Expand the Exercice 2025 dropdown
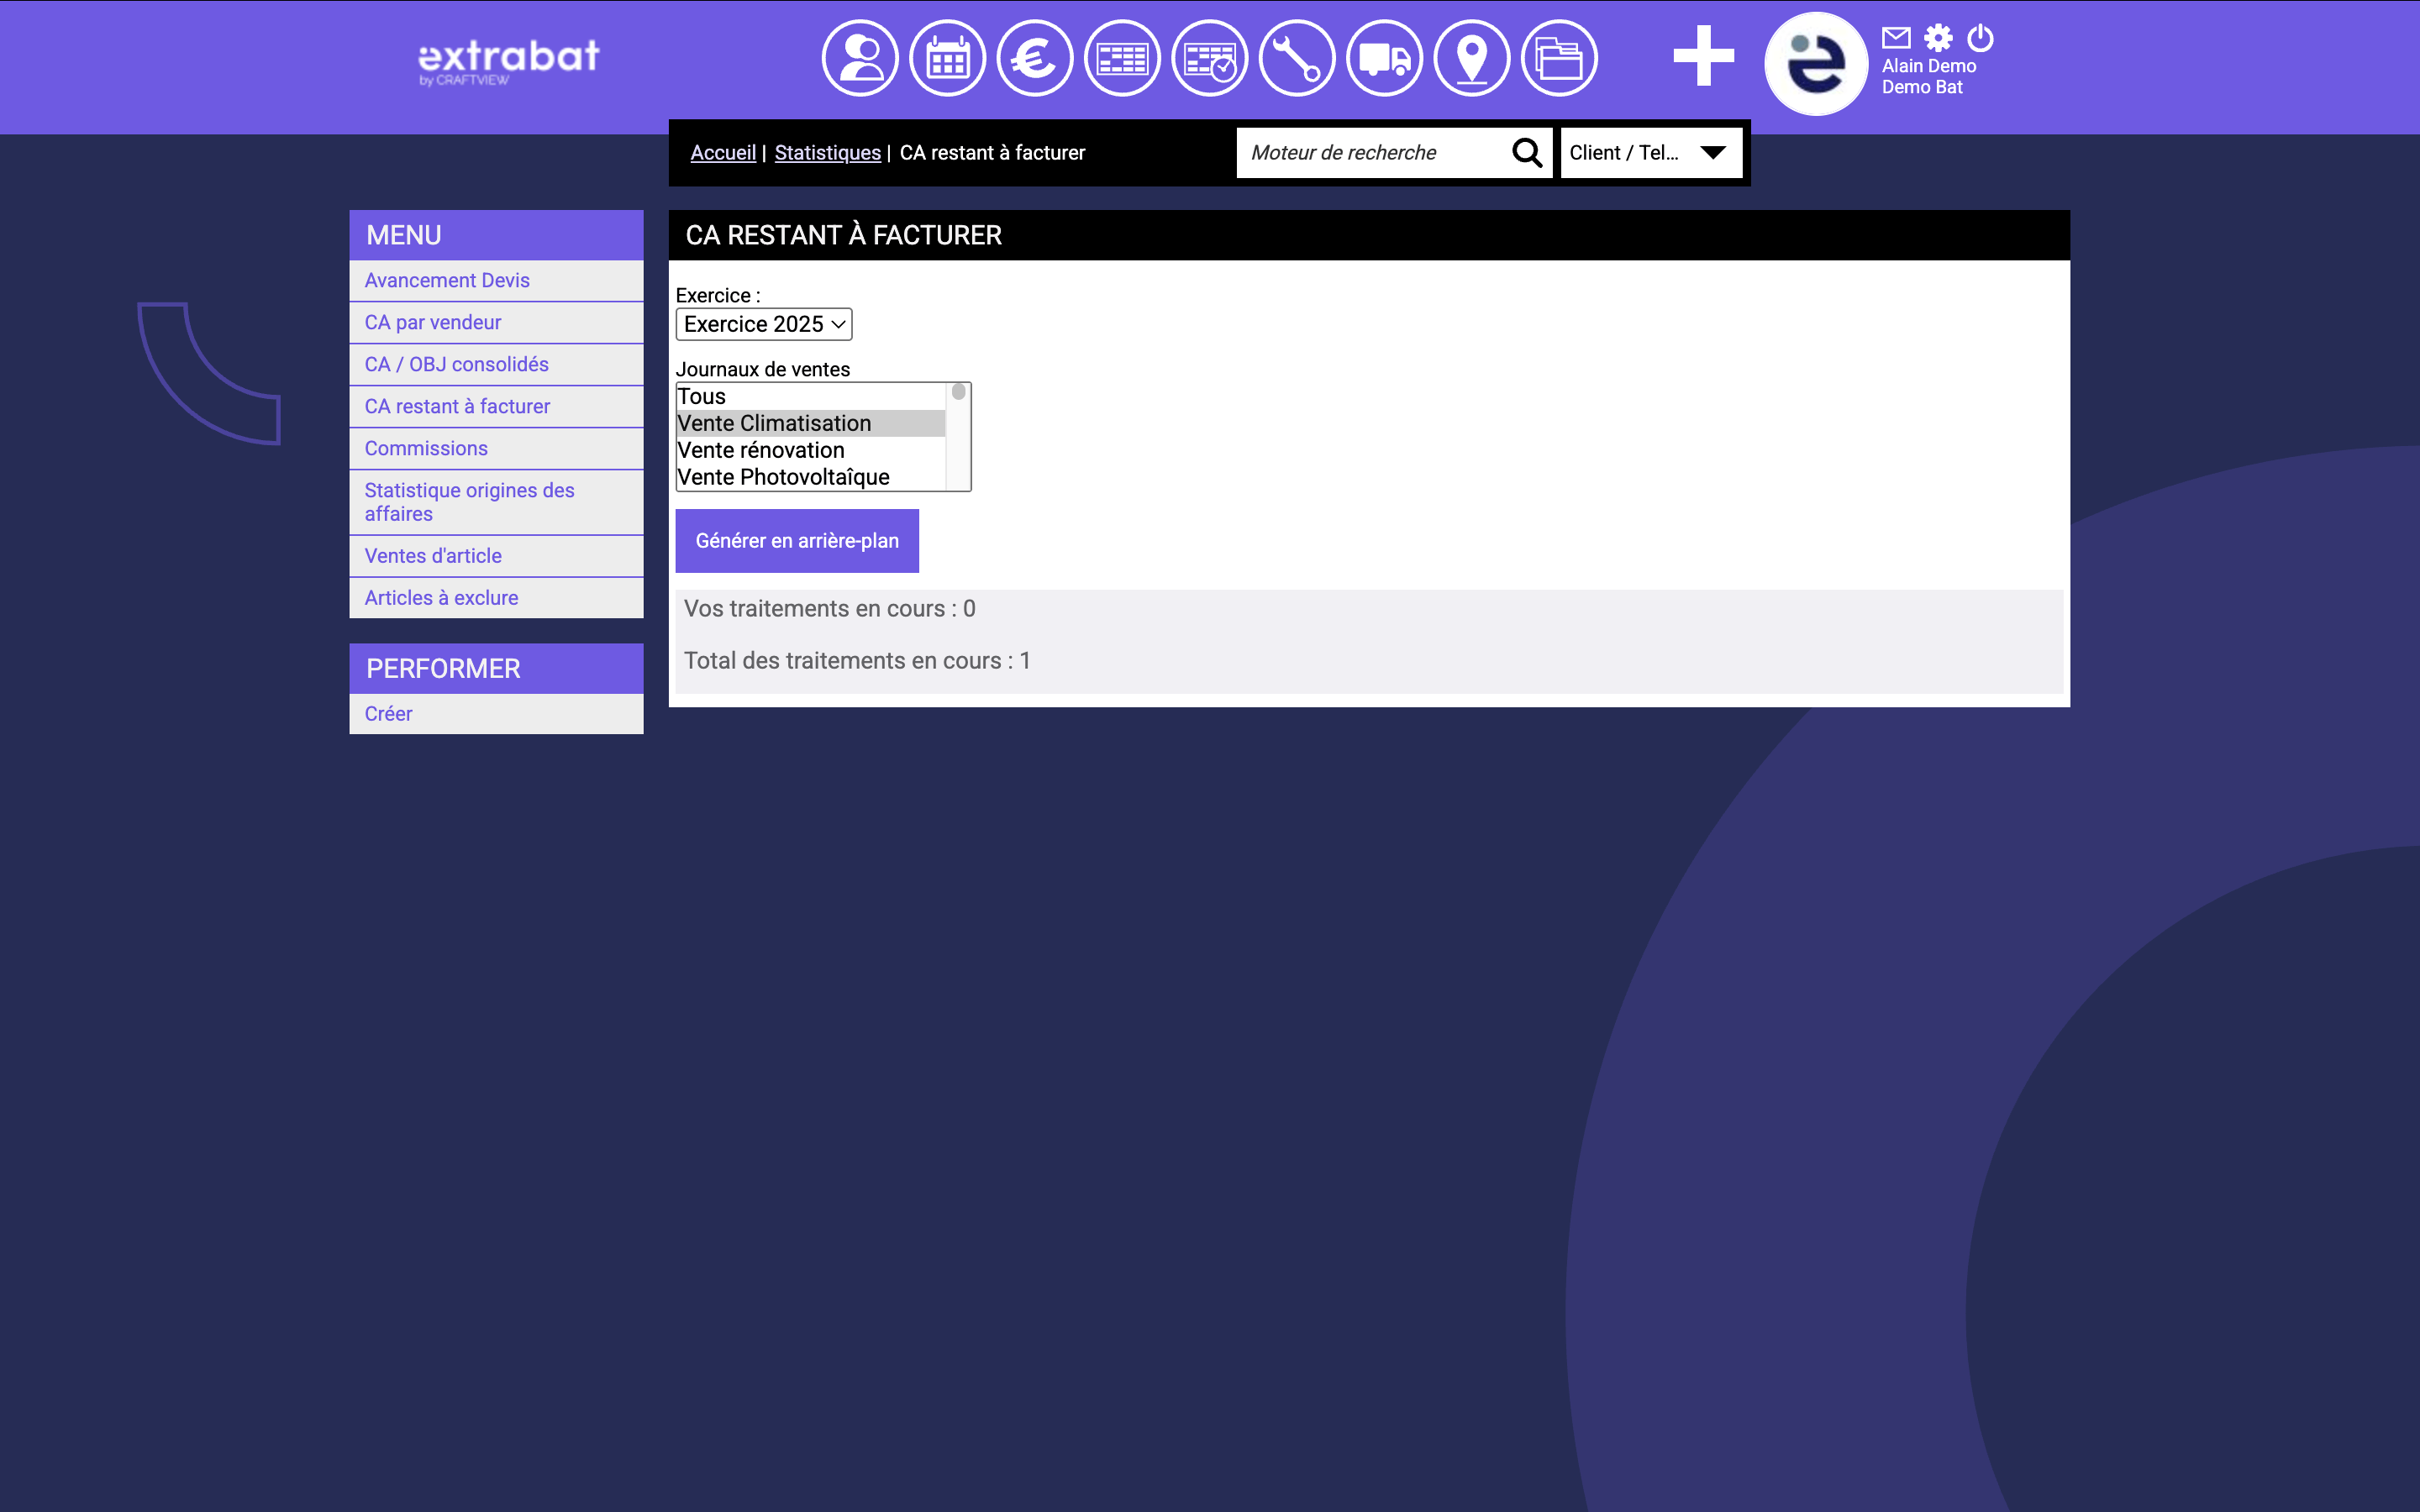2420x1512 pixels. [x=764, y=324]
